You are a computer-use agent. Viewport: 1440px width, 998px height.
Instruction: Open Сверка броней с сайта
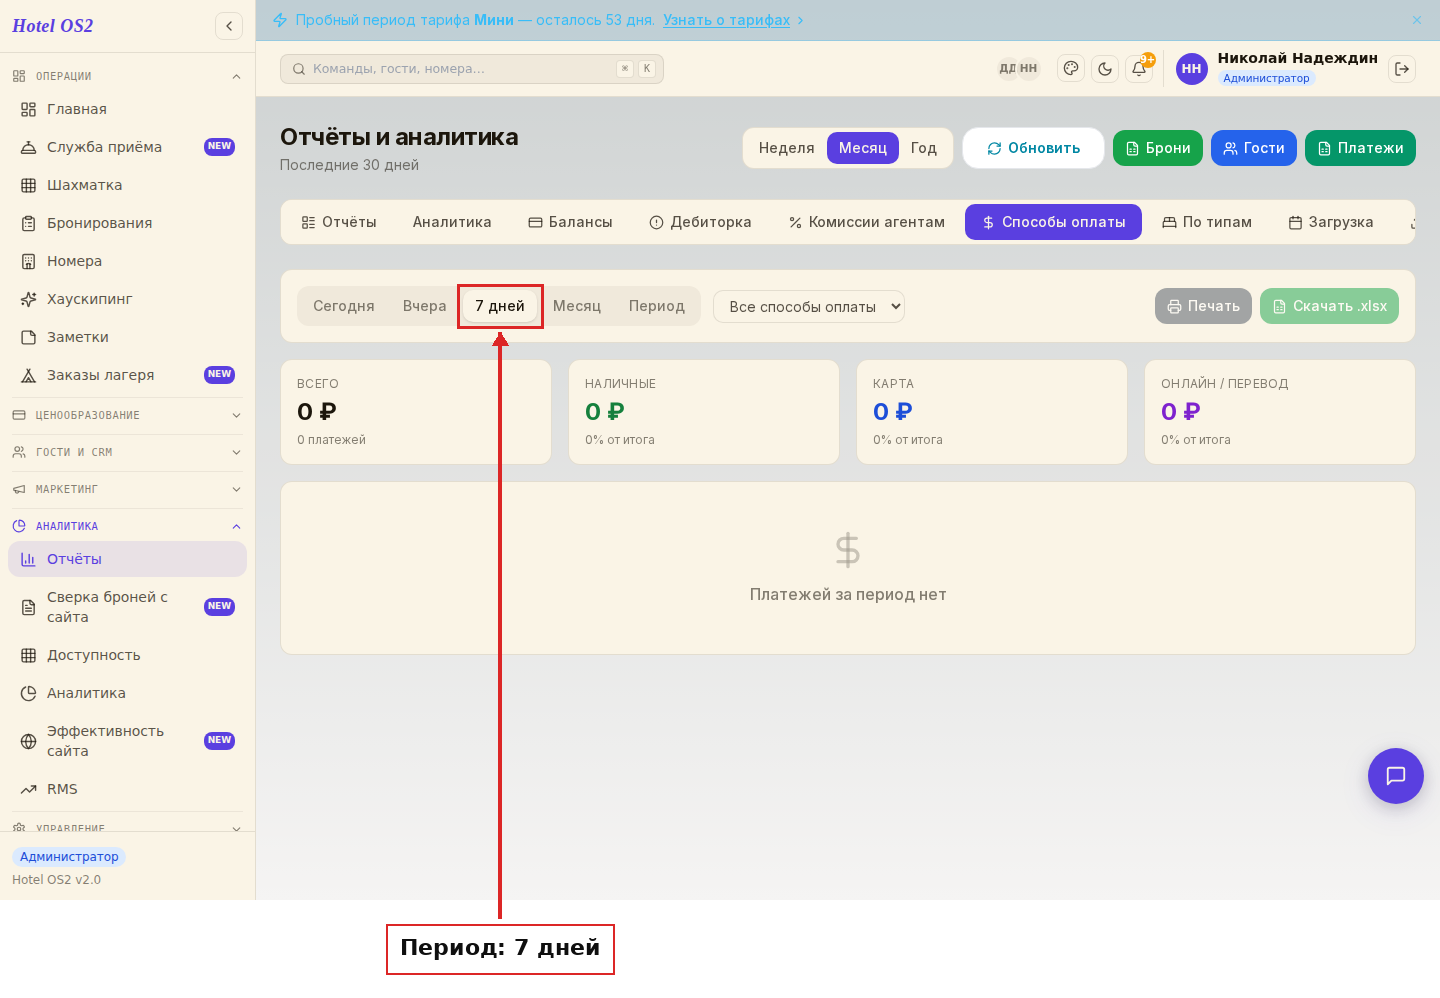tap(128, 607)
